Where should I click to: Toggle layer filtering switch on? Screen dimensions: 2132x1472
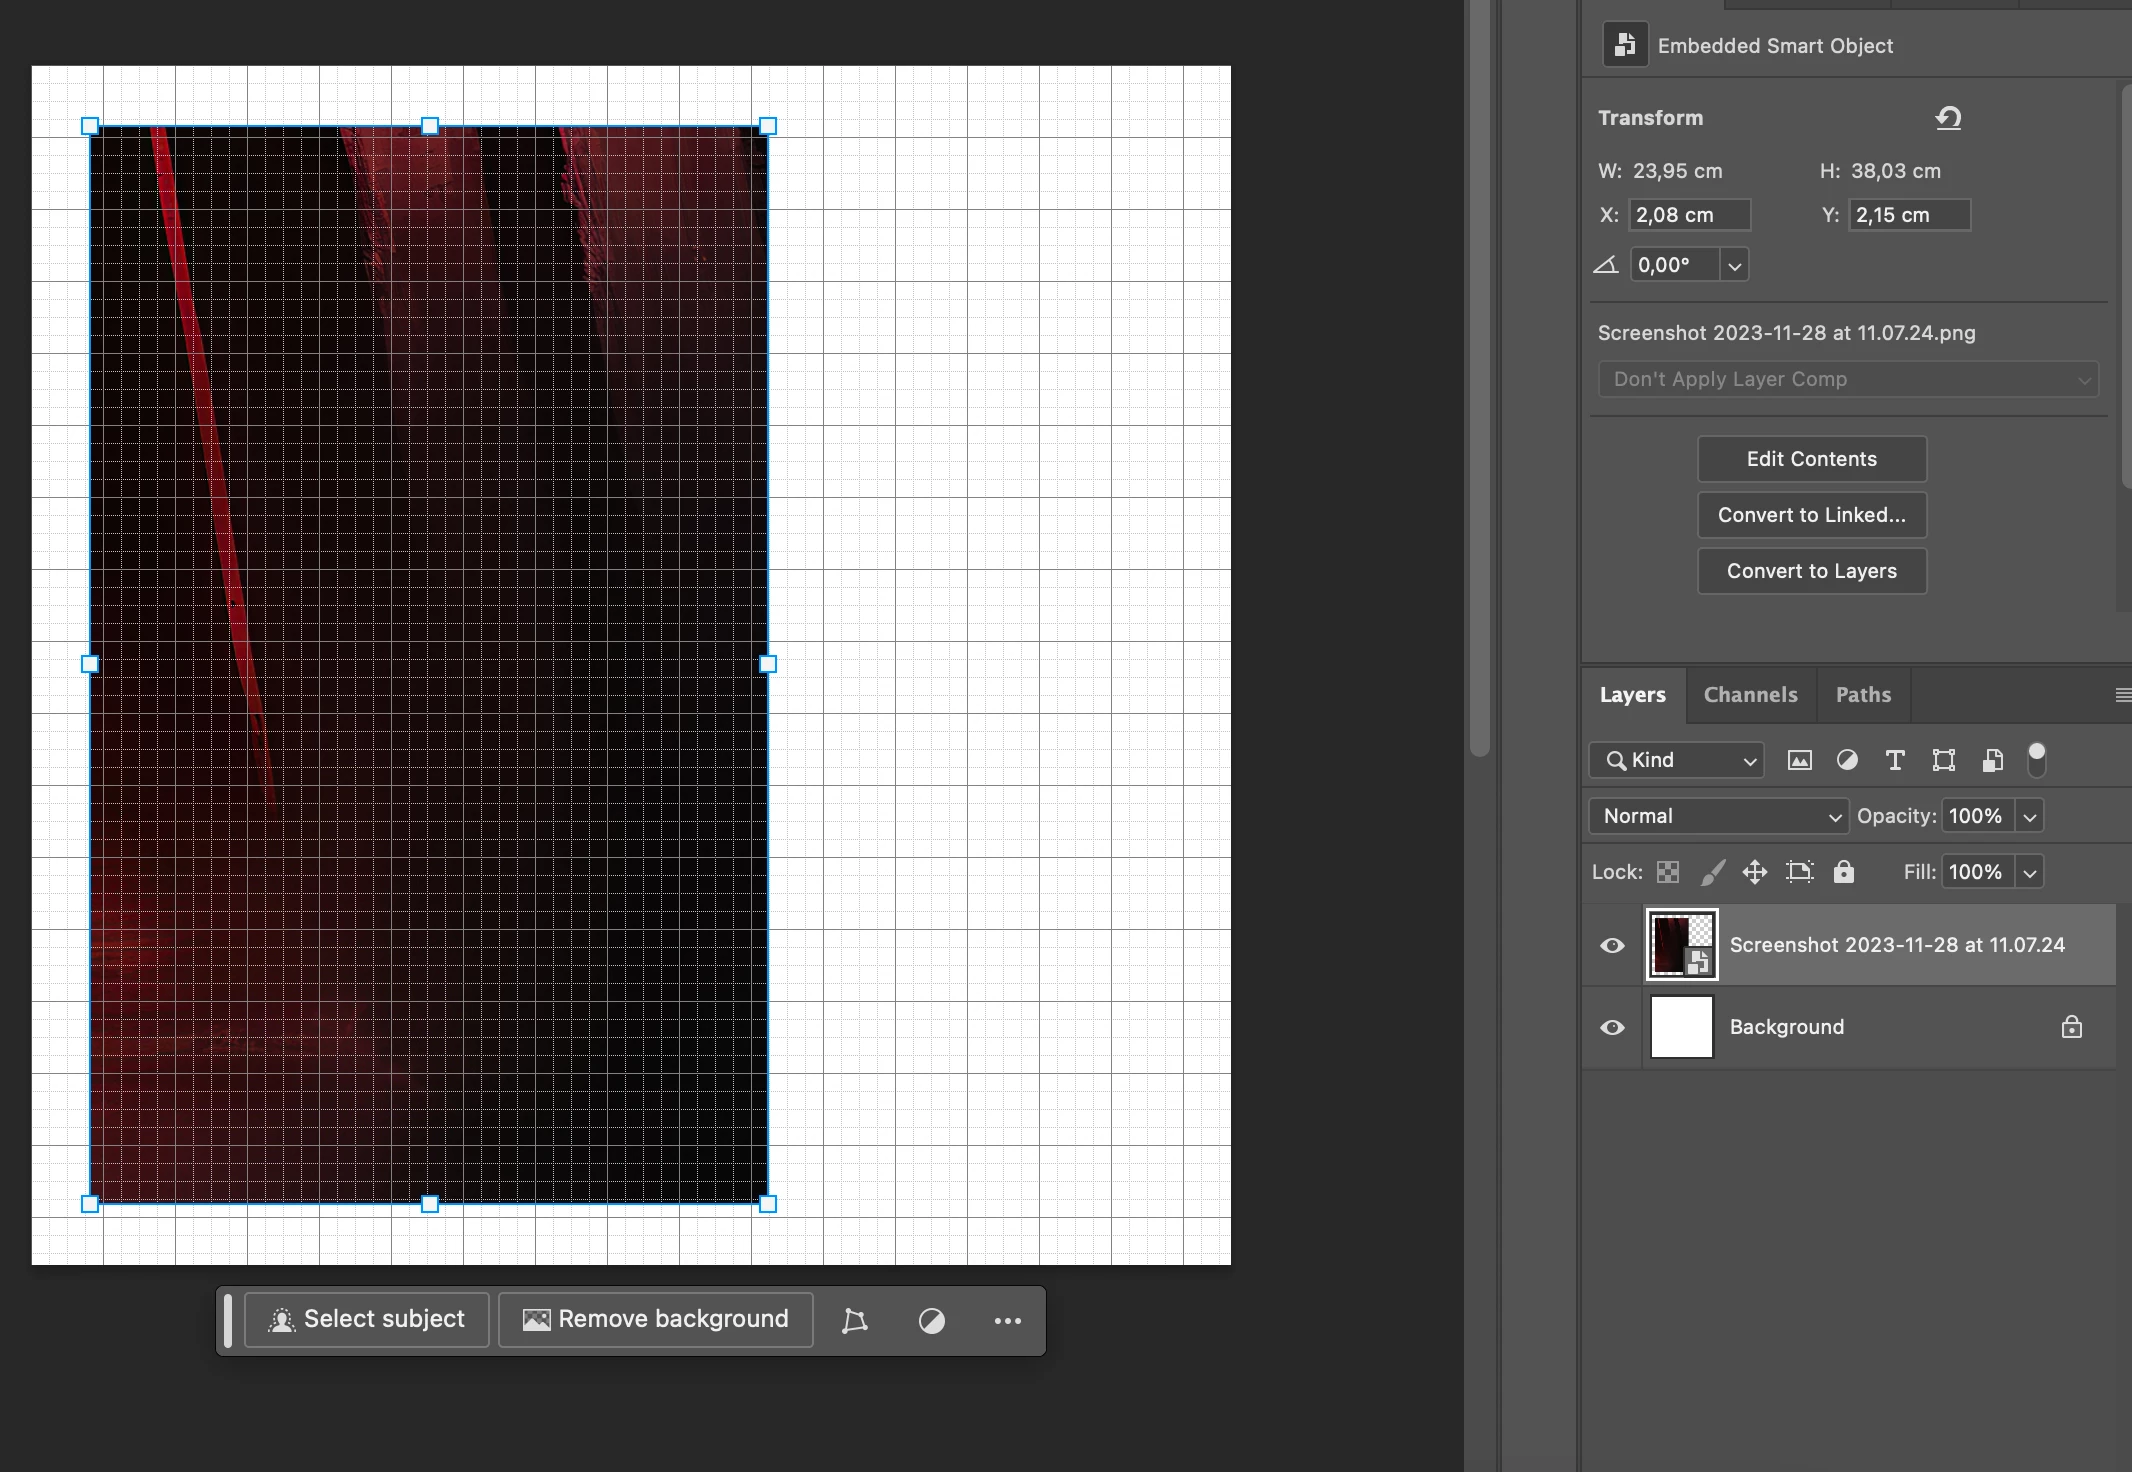tap(2036, 760)
